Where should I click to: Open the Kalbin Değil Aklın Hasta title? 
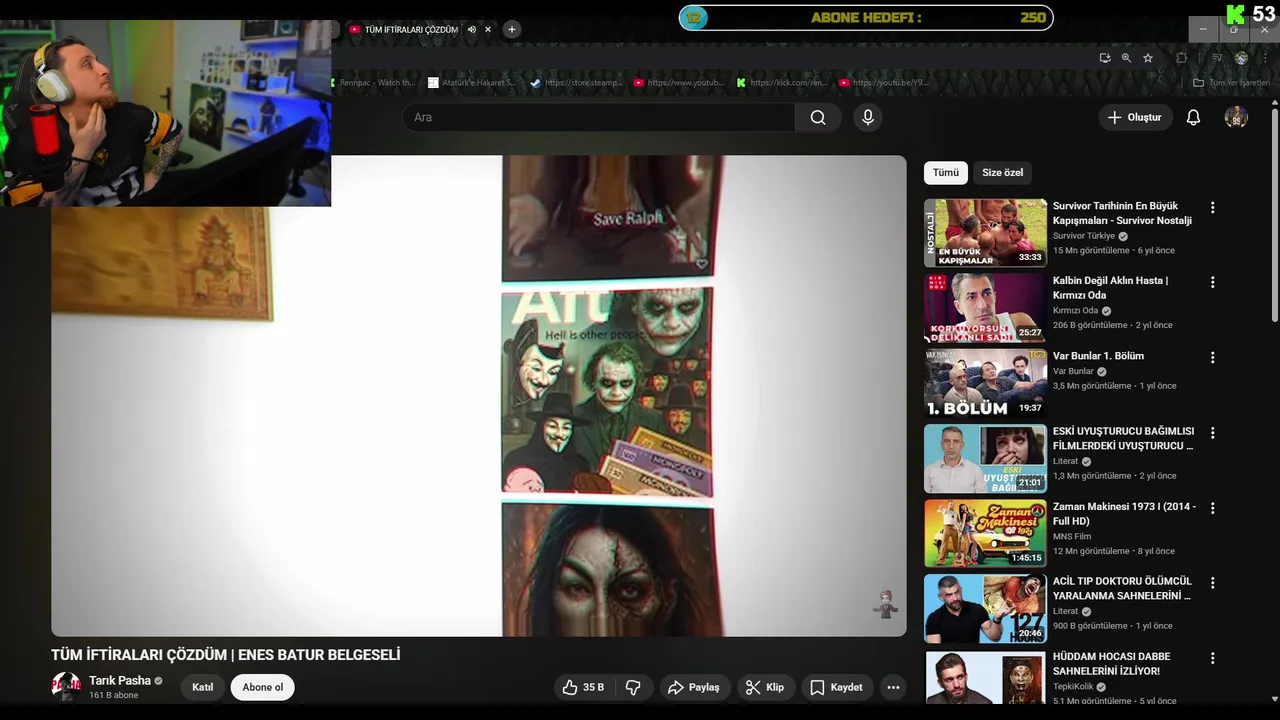coord(1110,288)
